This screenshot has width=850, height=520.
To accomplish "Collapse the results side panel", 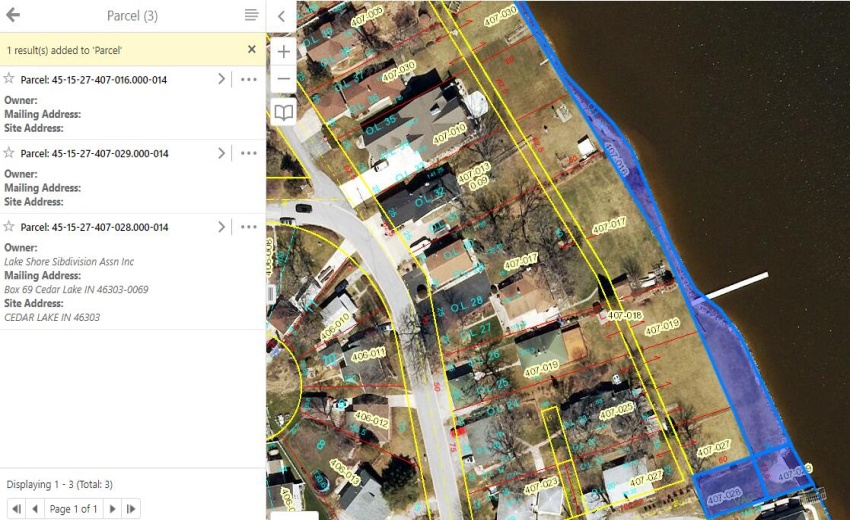I will 282,16.
